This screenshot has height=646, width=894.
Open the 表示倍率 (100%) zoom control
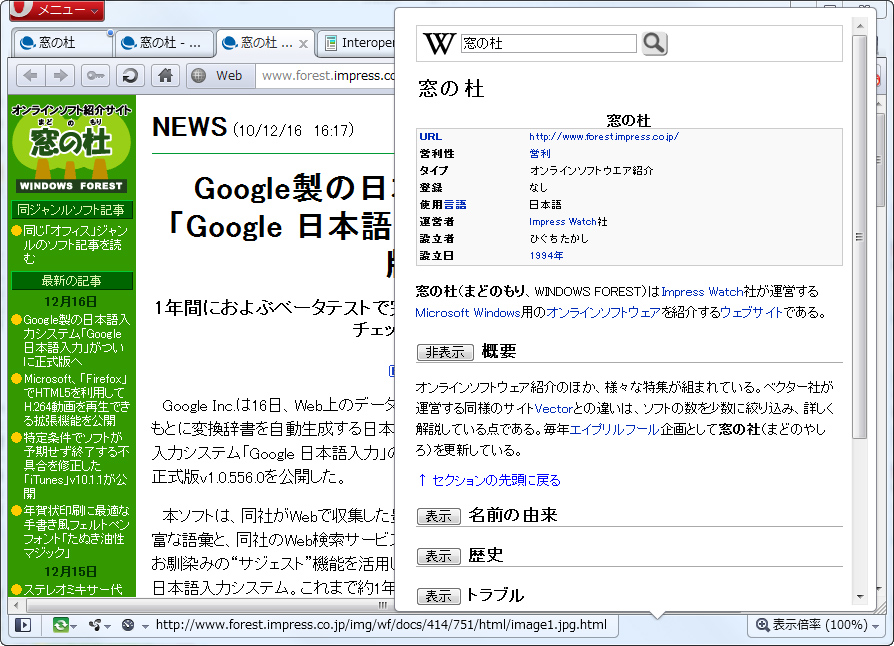tap(816, 624)
